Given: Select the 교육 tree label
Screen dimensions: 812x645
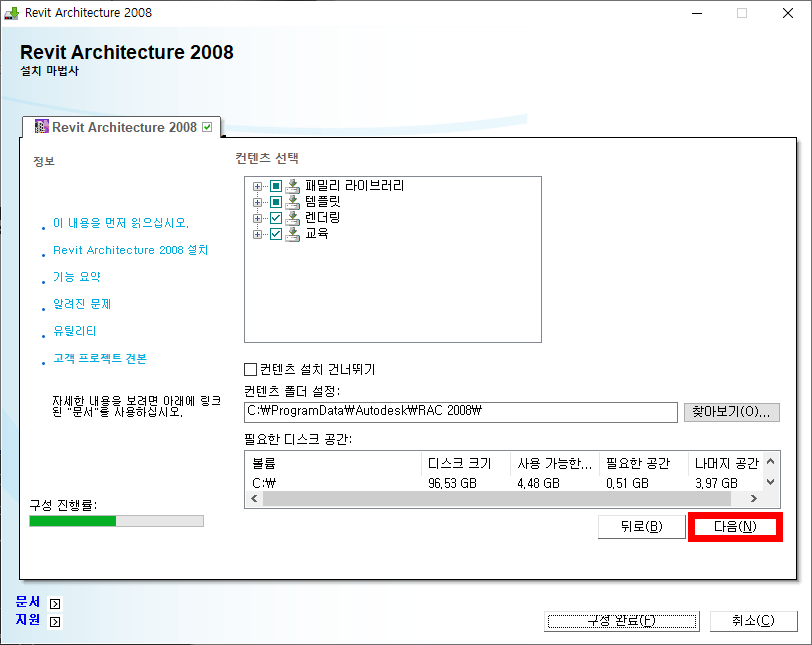Looking at the screenshot, I should (x=316, y=233).
